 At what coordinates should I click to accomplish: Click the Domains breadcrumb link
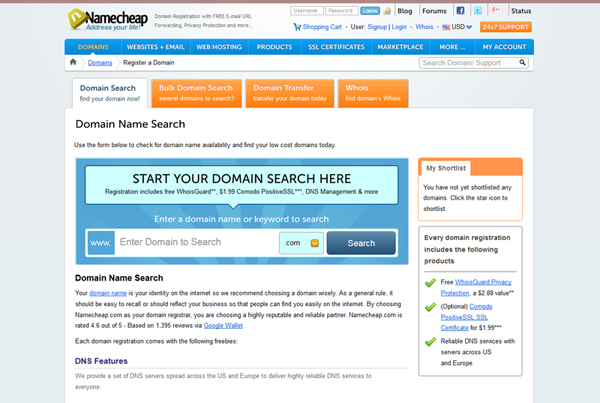pos(100,62)
